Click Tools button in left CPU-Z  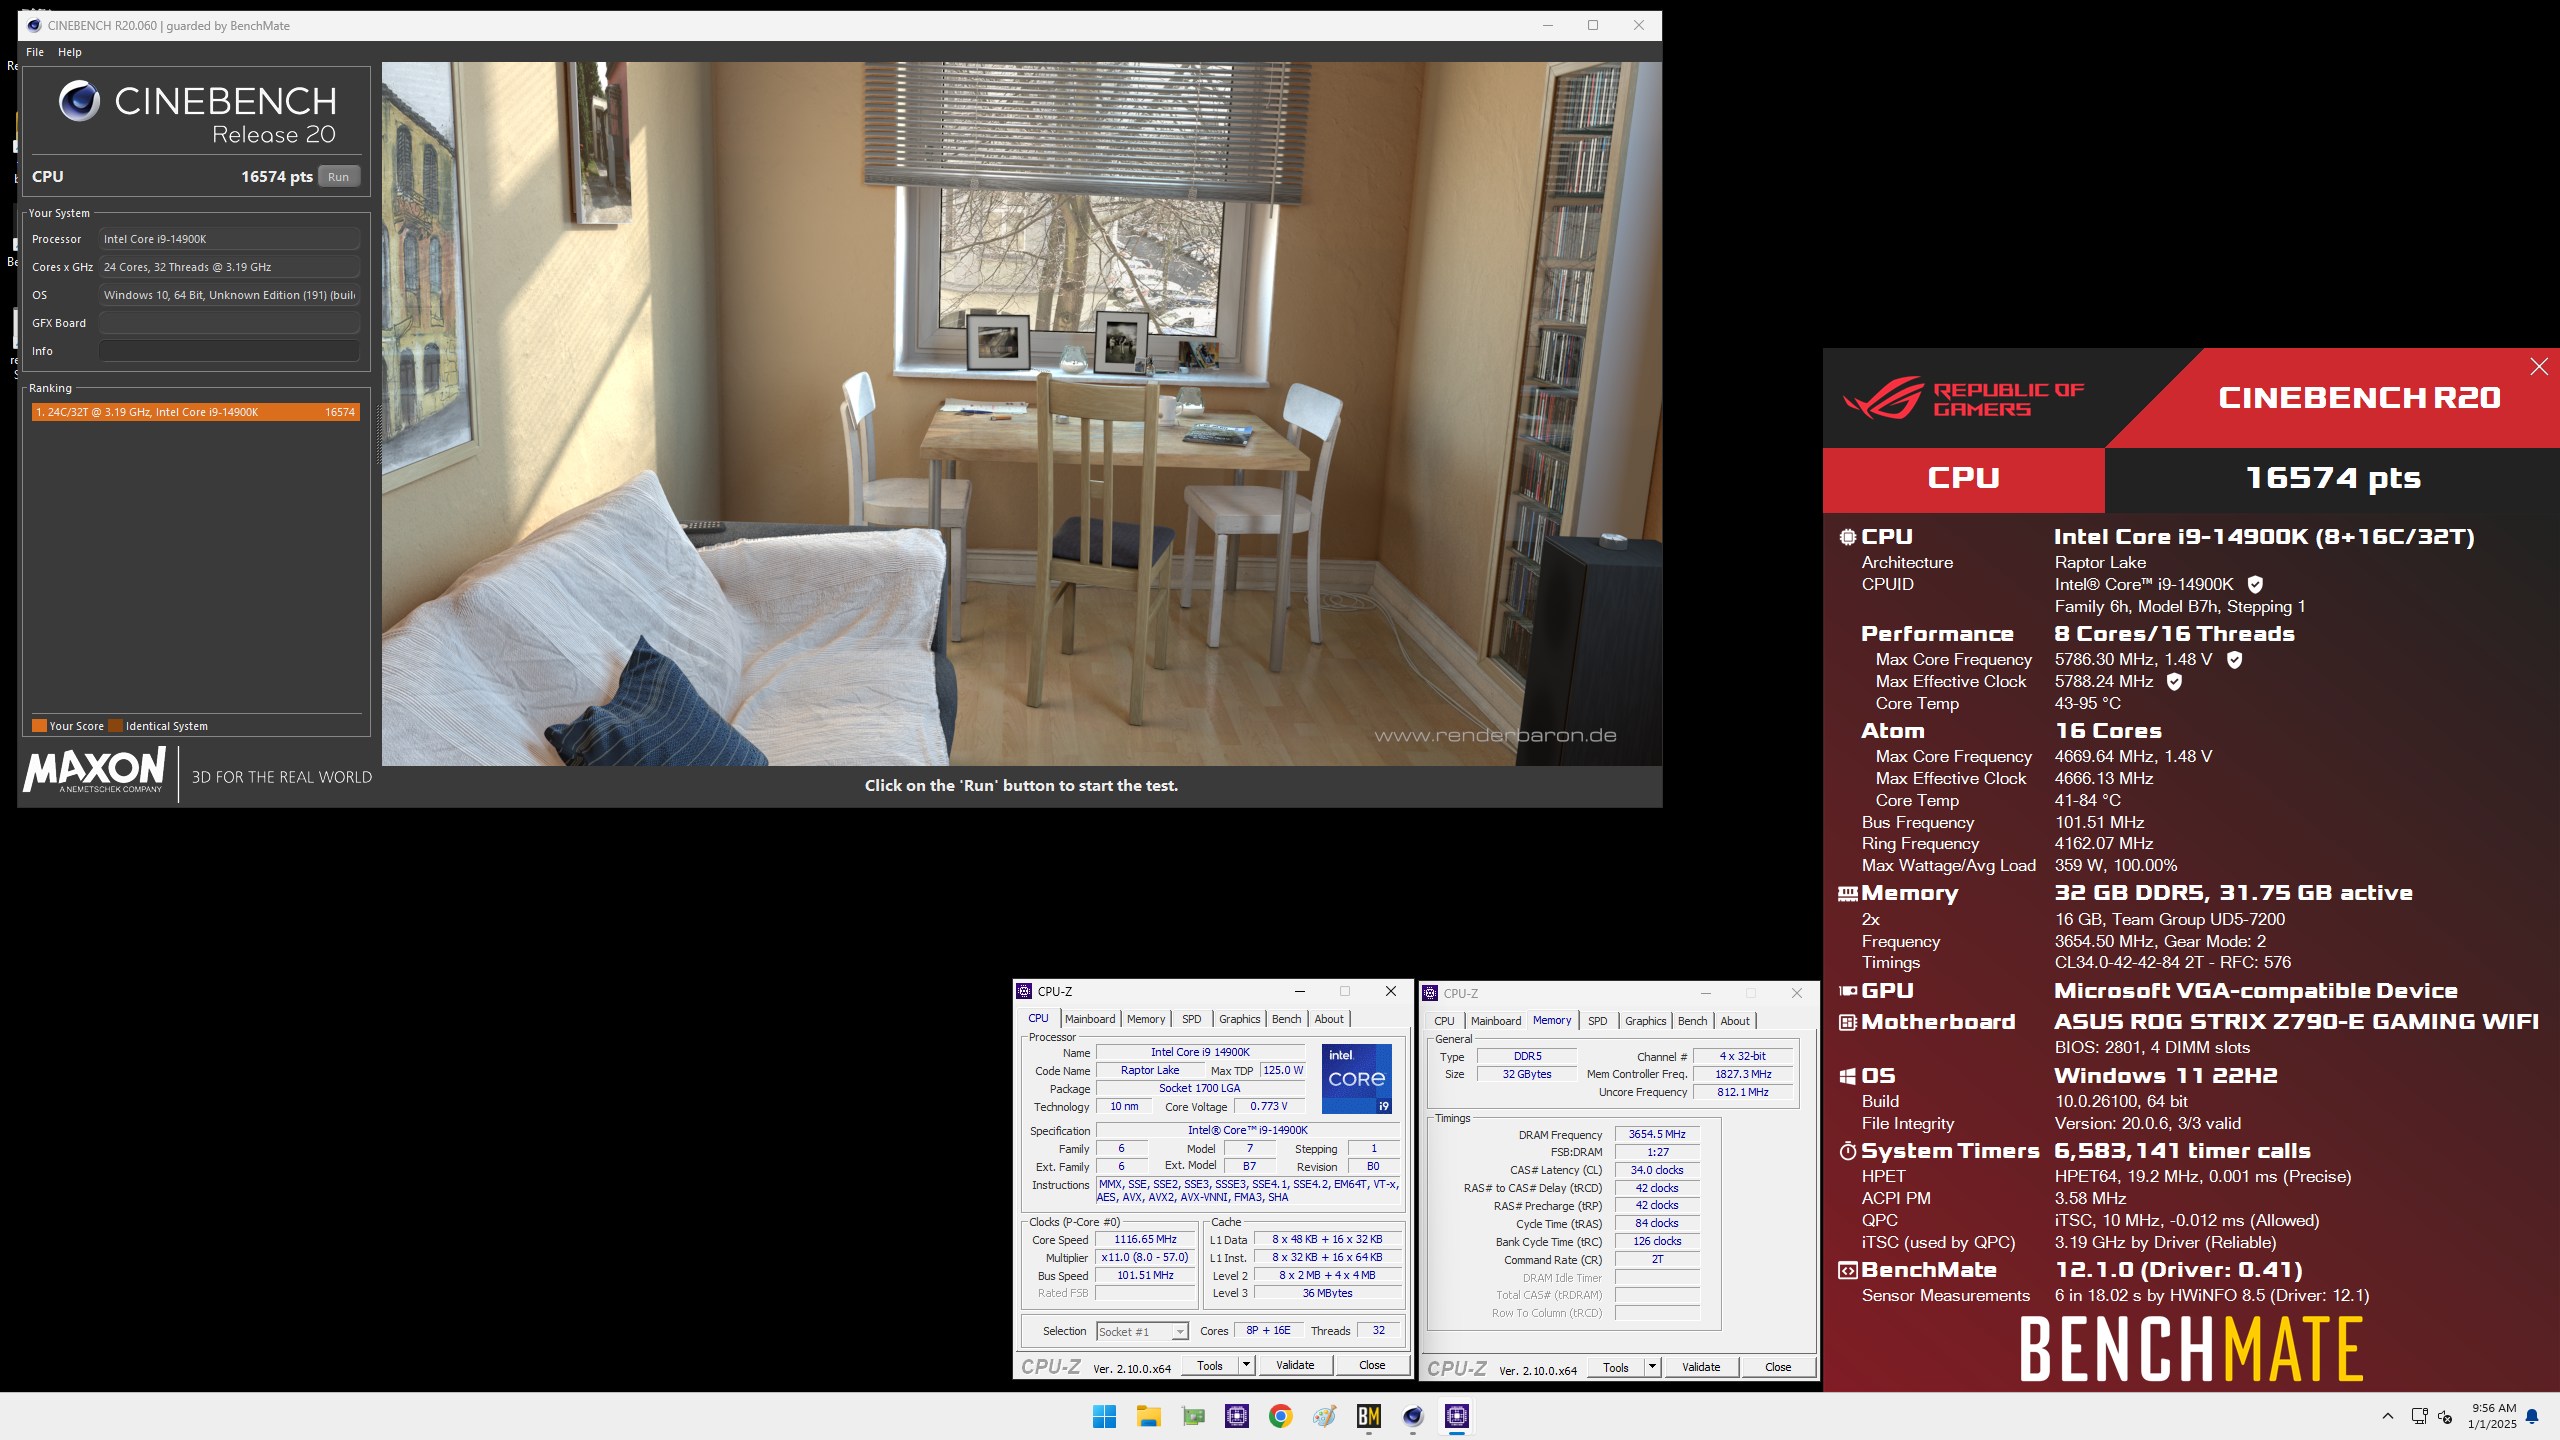[1210, 1366]
